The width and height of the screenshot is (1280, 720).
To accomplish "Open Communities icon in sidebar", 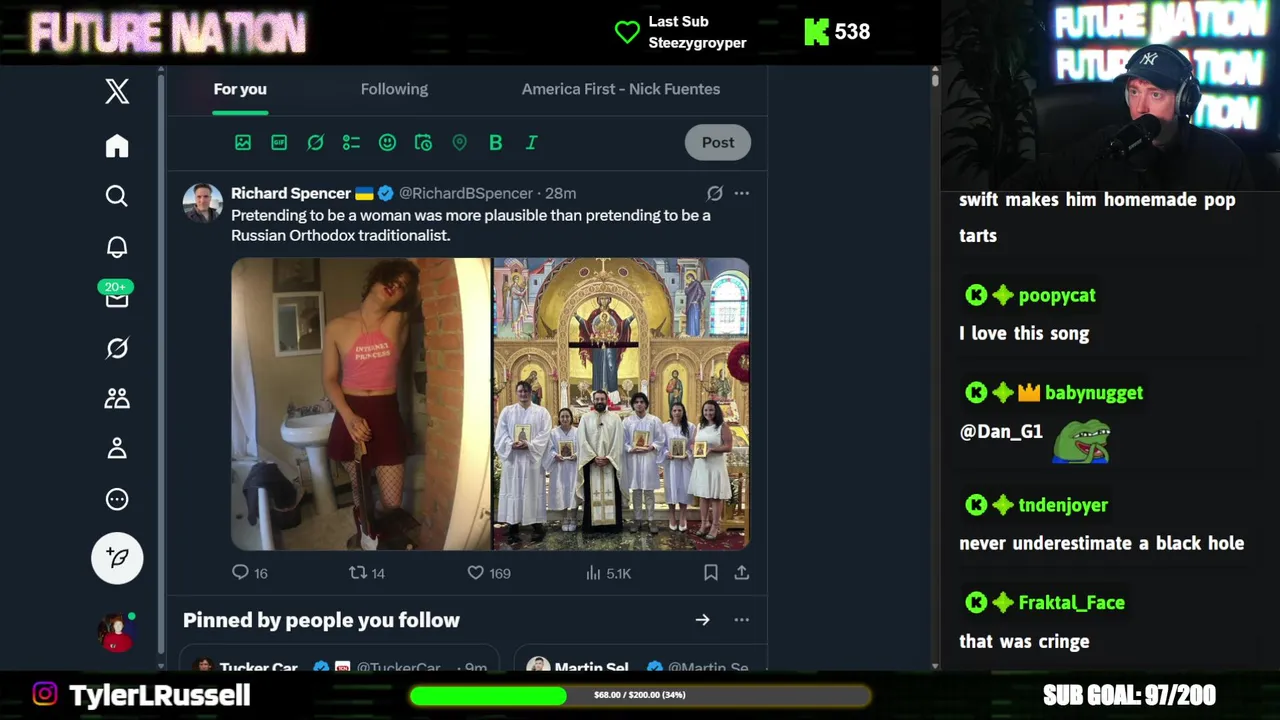I will tap(117, 398).
